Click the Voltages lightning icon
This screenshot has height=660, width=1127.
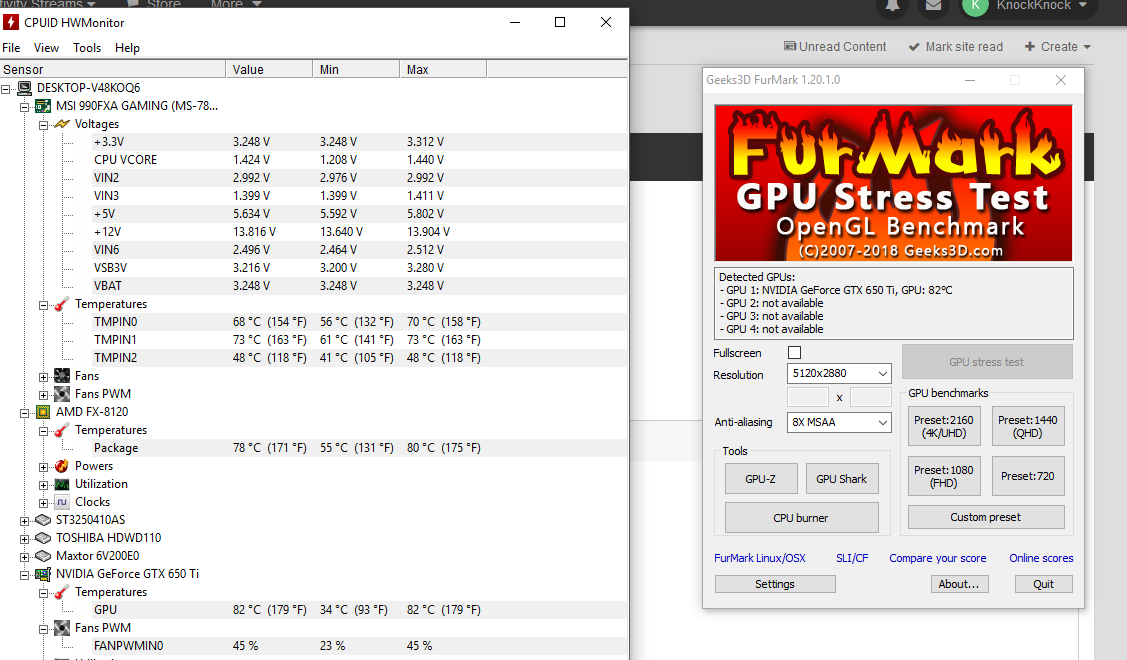click(x=62, y=124)
